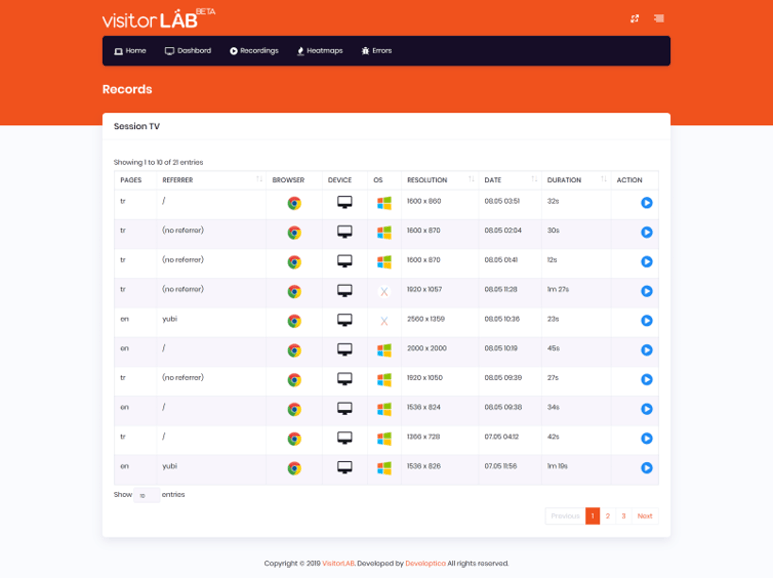This screenshot has height=578, width=773.
Task: Open the Show entries count selector
Action: click(x=146, y=495)
